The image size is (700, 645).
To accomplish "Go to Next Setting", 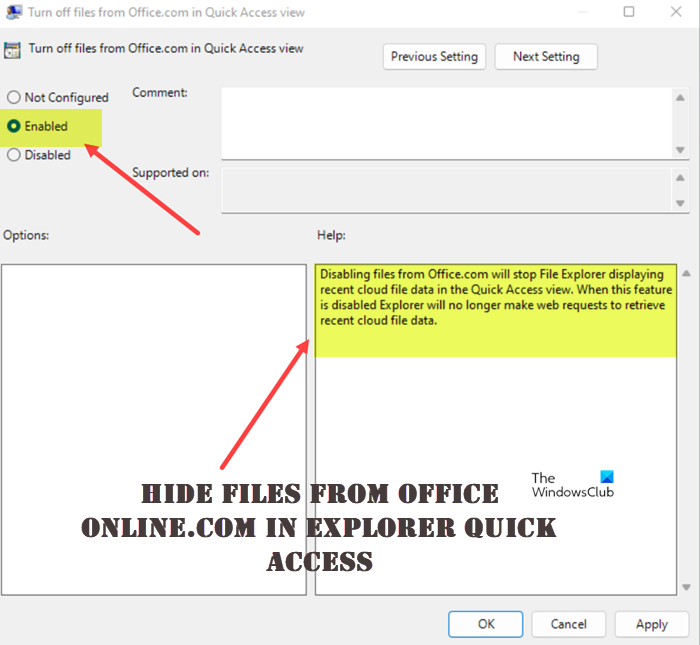I will coord(546,57).
